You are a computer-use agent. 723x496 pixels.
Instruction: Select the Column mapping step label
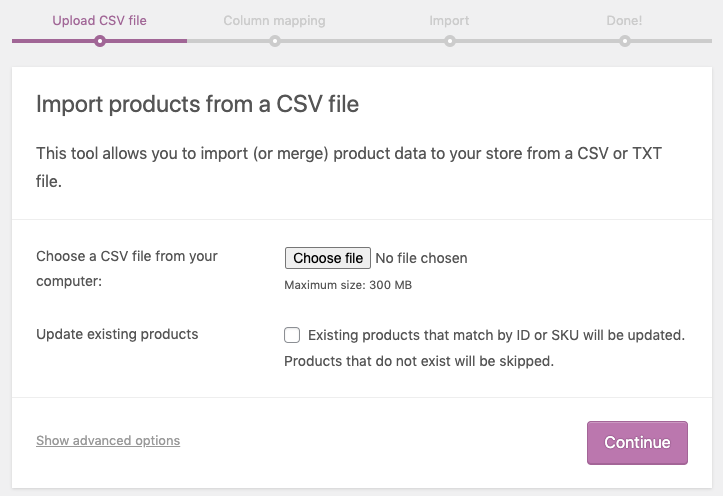274,21
